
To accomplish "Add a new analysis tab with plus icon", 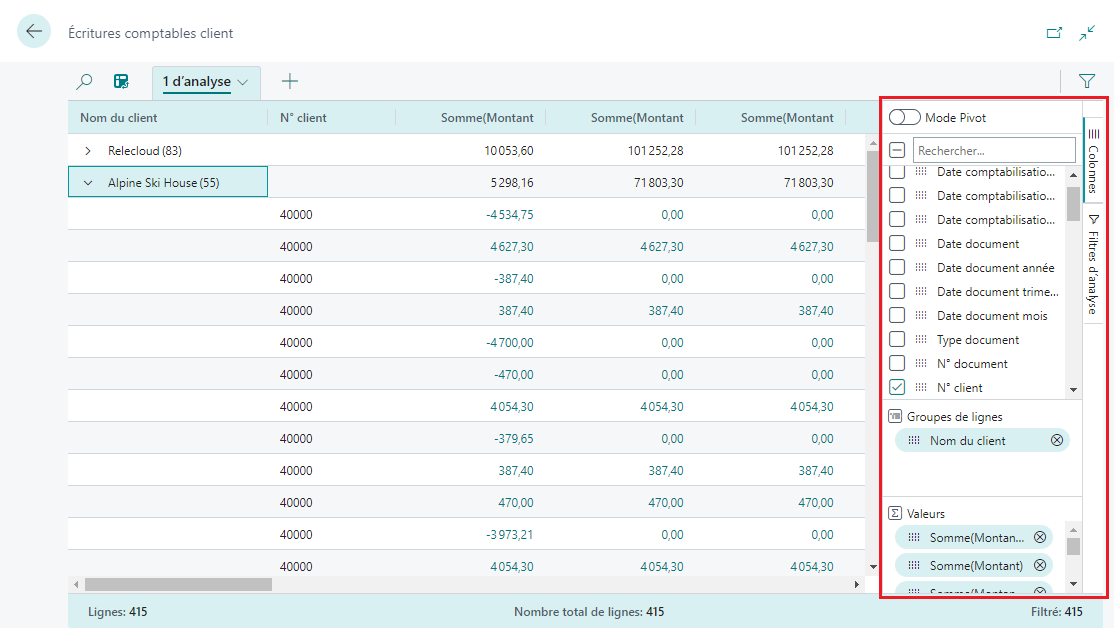I will [290, 81].
